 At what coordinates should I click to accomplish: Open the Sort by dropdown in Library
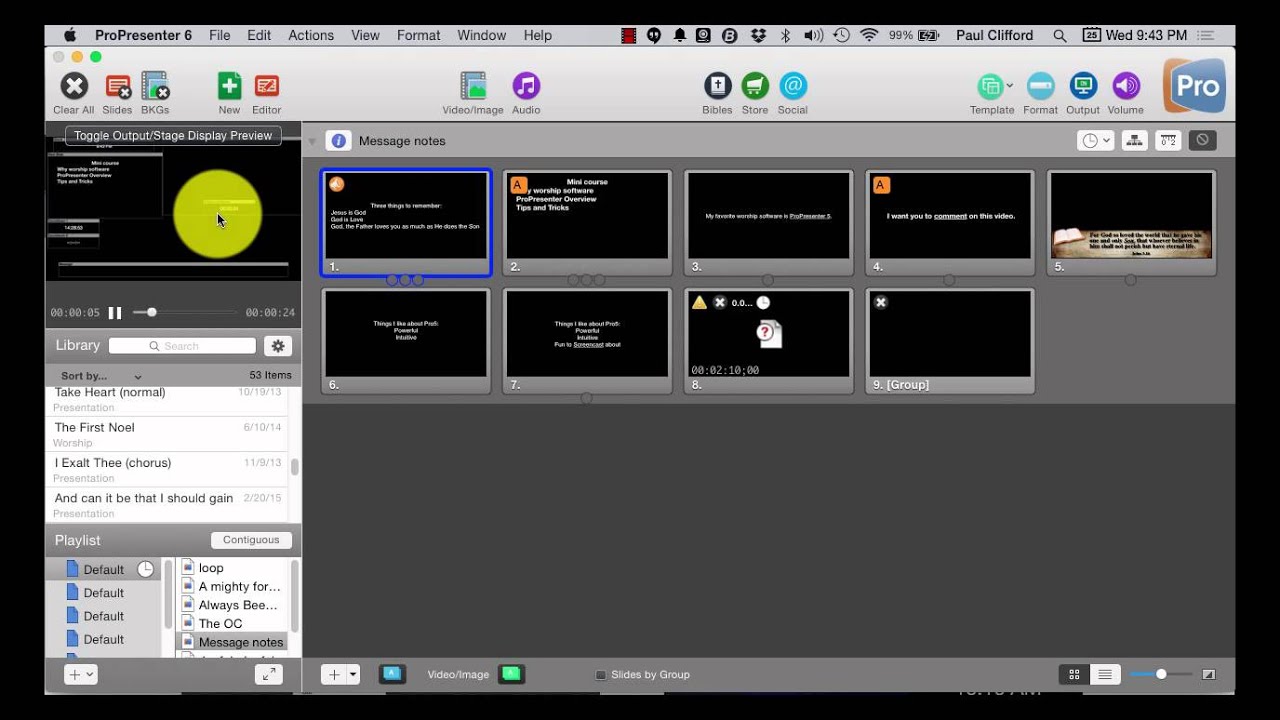click(101, 376)
